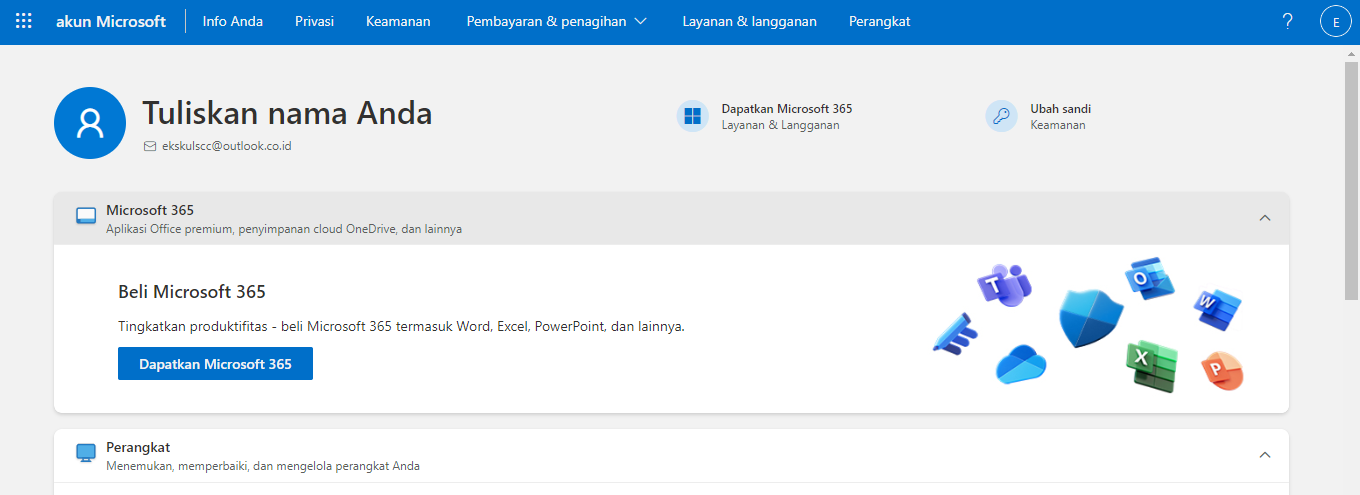1360x495 pixels.
Task: Open Layanan & langganan in navigation bar
Action: 749,21
